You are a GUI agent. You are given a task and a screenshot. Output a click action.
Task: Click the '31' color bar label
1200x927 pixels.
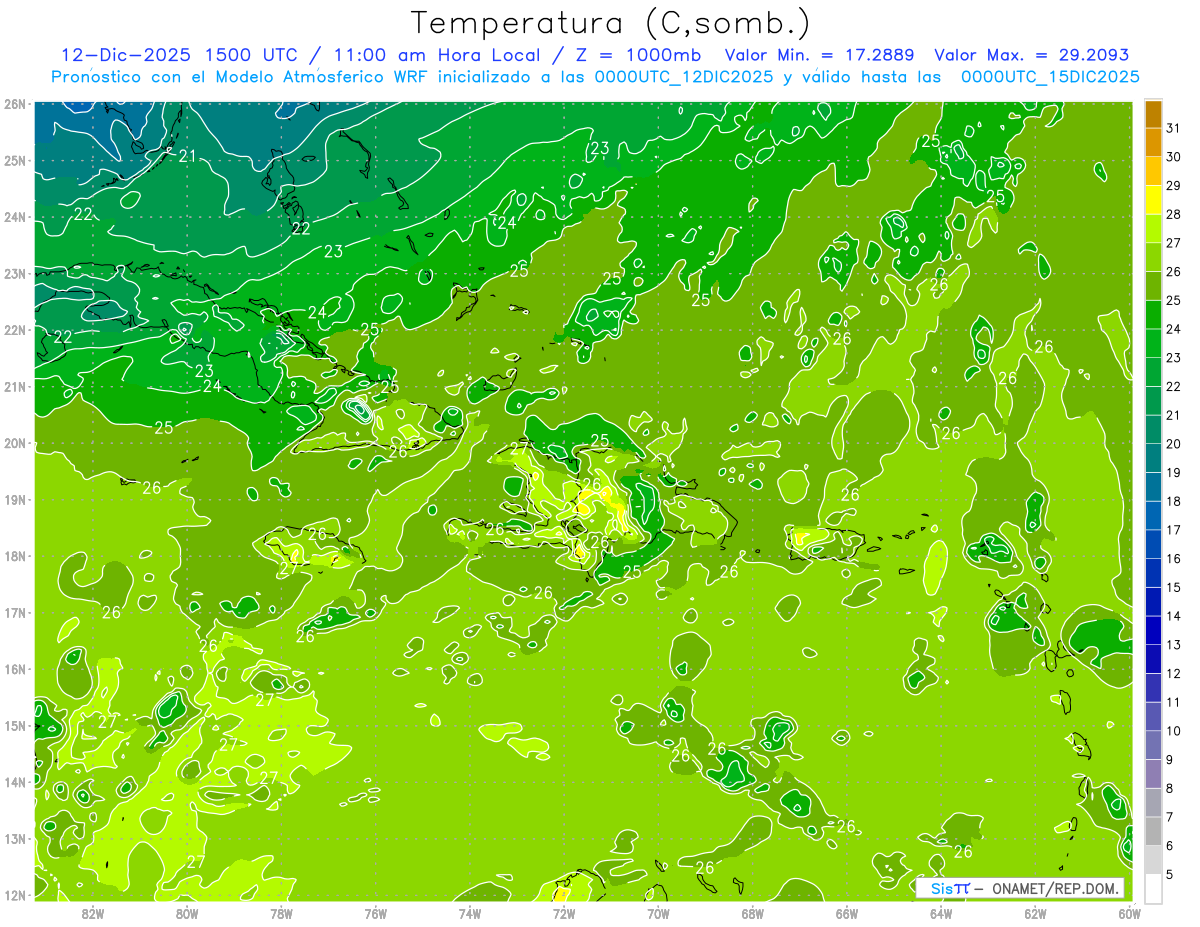click(1174, 128)
